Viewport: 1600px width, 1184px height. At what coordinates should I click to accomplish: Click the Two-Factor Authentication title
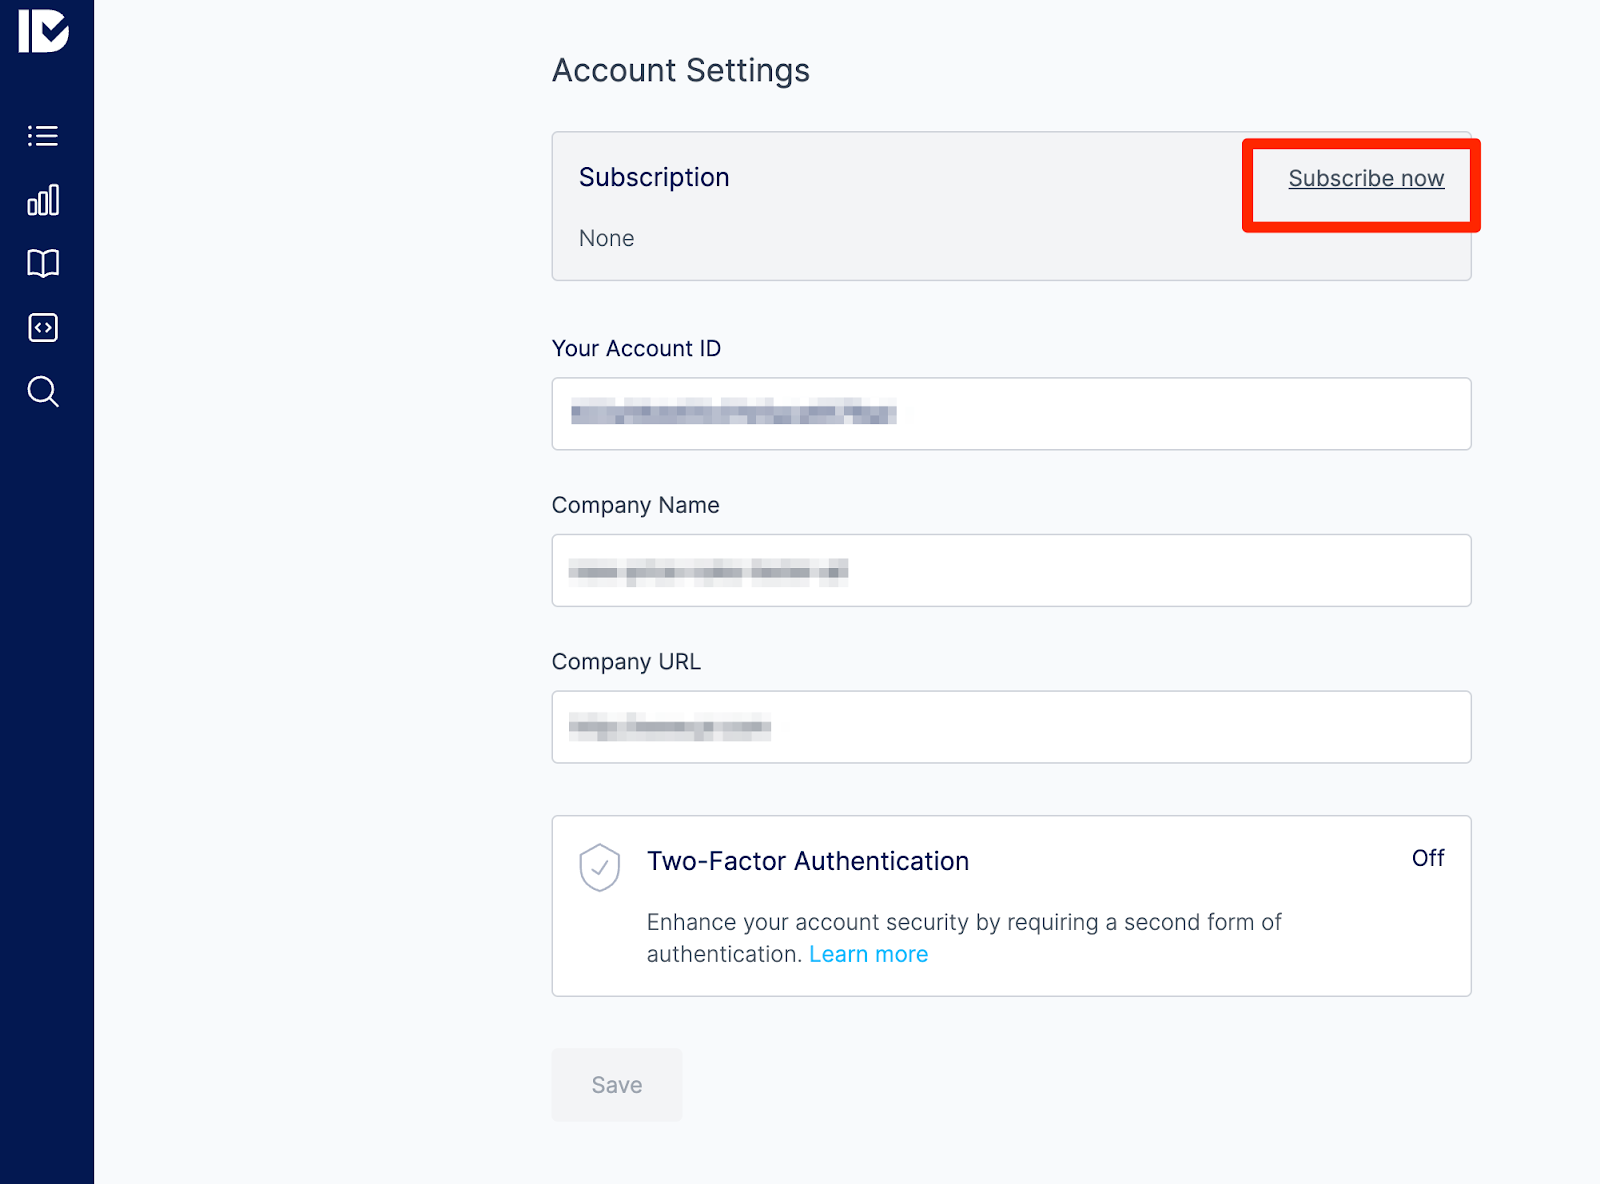[x=807, y=861]
